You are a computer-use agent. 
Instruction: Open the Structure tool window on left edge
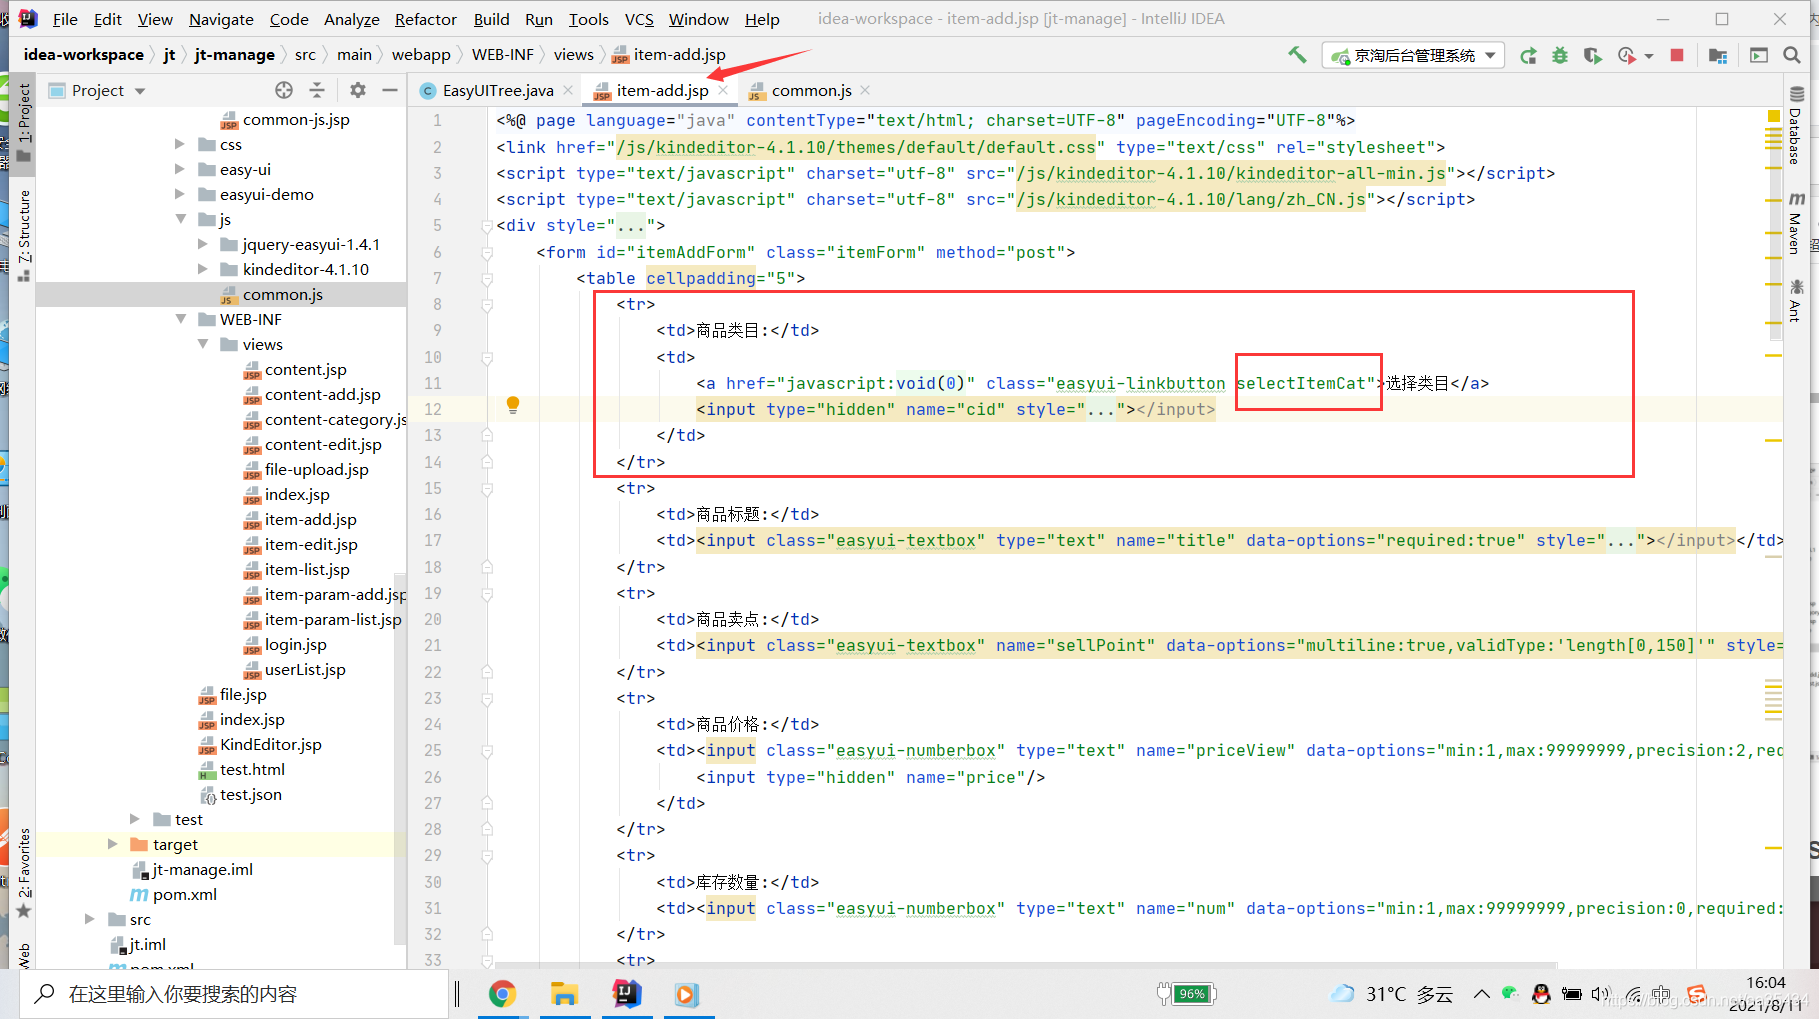[24, 234]
